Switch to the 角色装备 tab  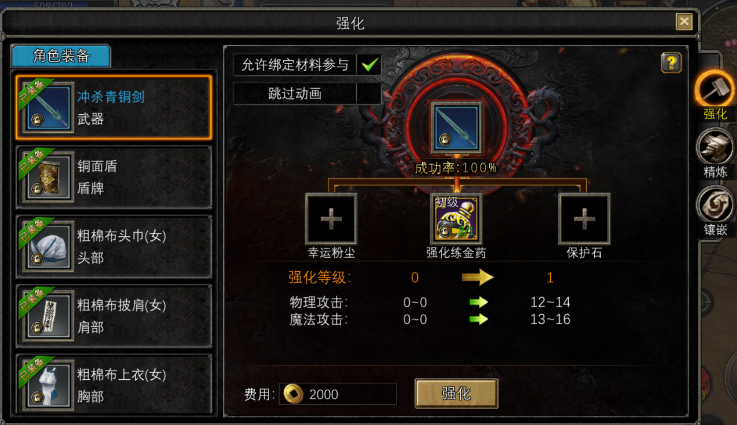coord(61,56)
